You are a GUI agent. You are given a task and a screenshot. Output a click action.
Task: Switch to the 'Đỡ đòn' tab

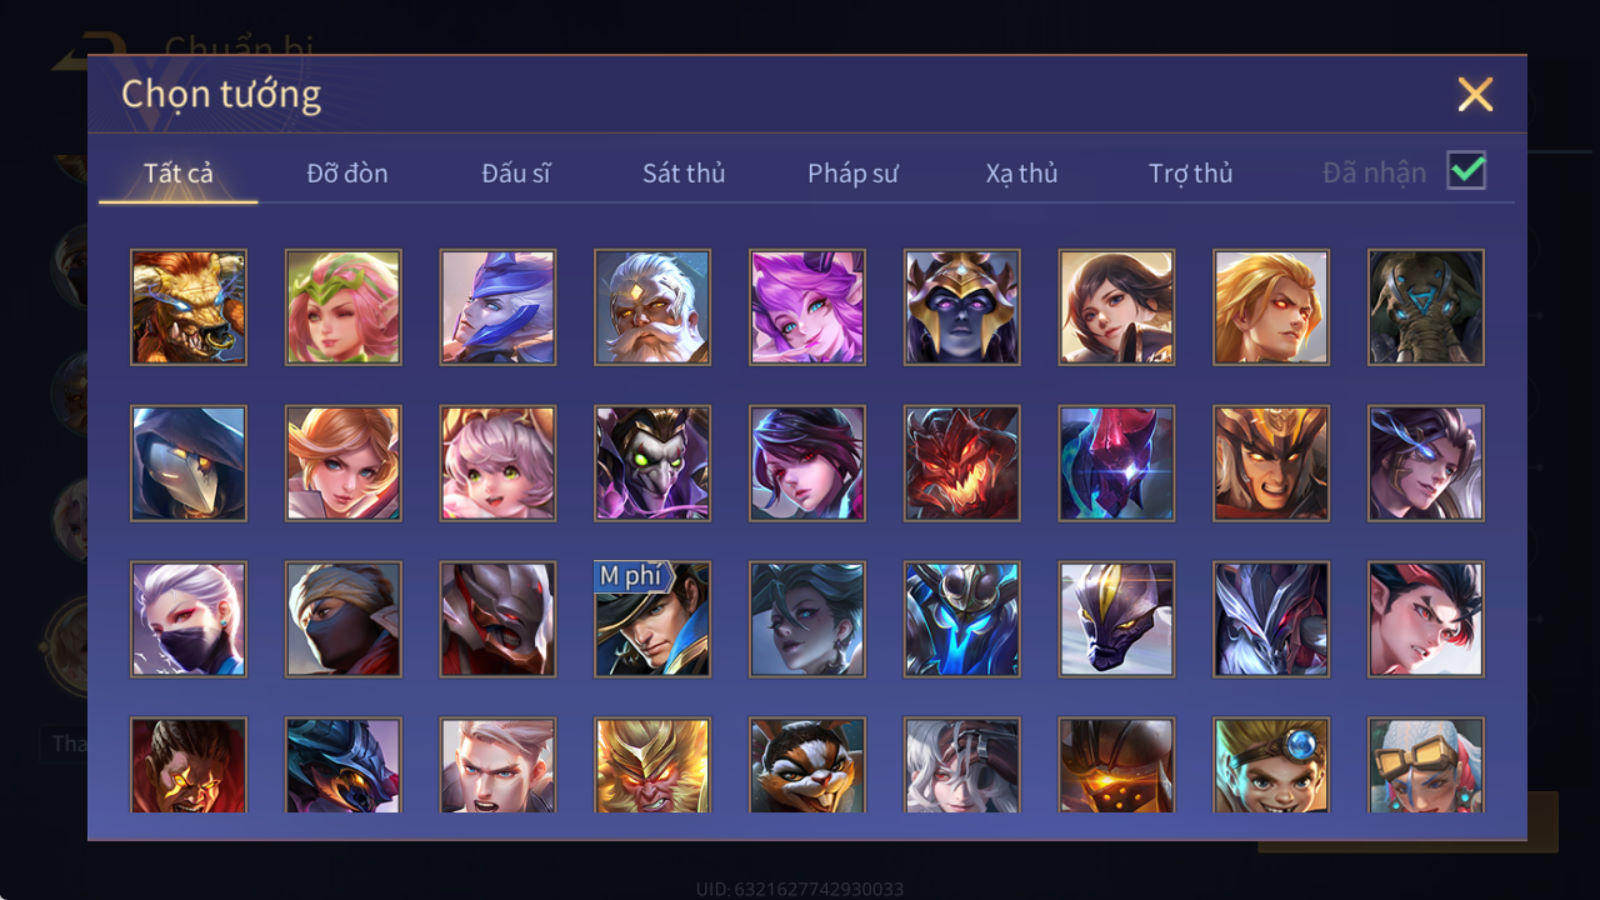pos(347,173)
